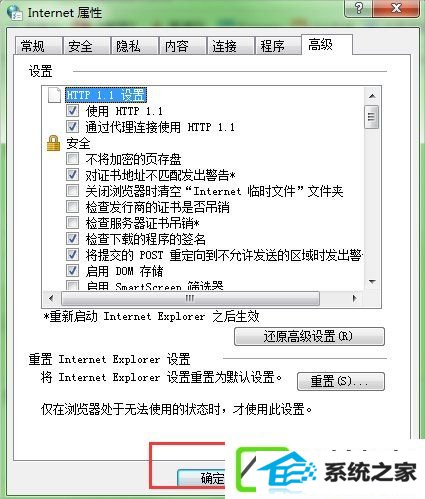Uncheck 使用 HTTP 1.1 checkbox
This screenshot has height=499, width=425.
coord(72,111)
